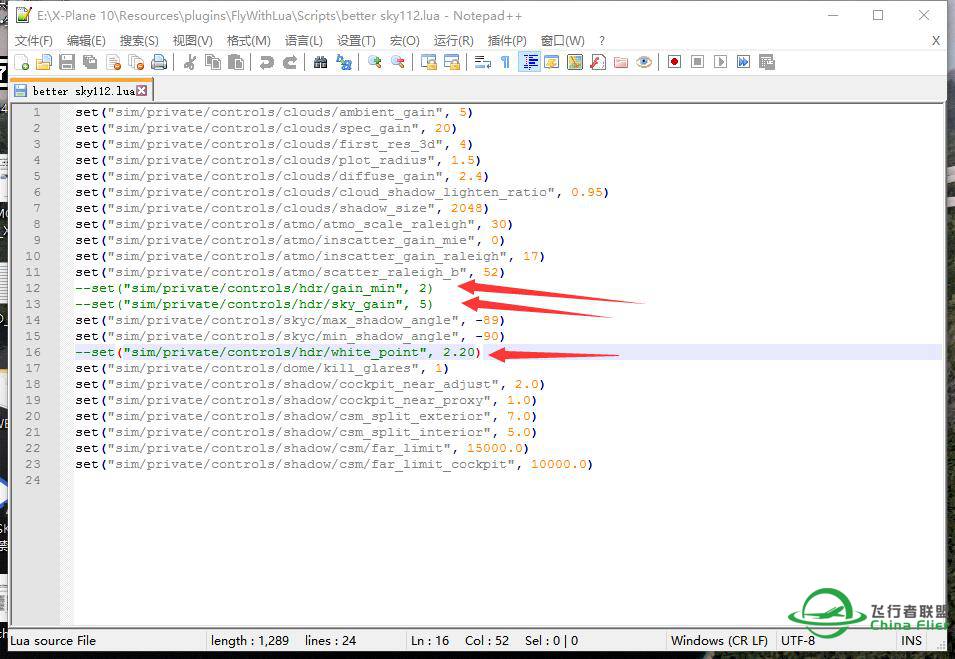Toggle synchronized horizontal scrolling icon
The height and width of the screenshot is (659, 955).
tap(452, 62)
